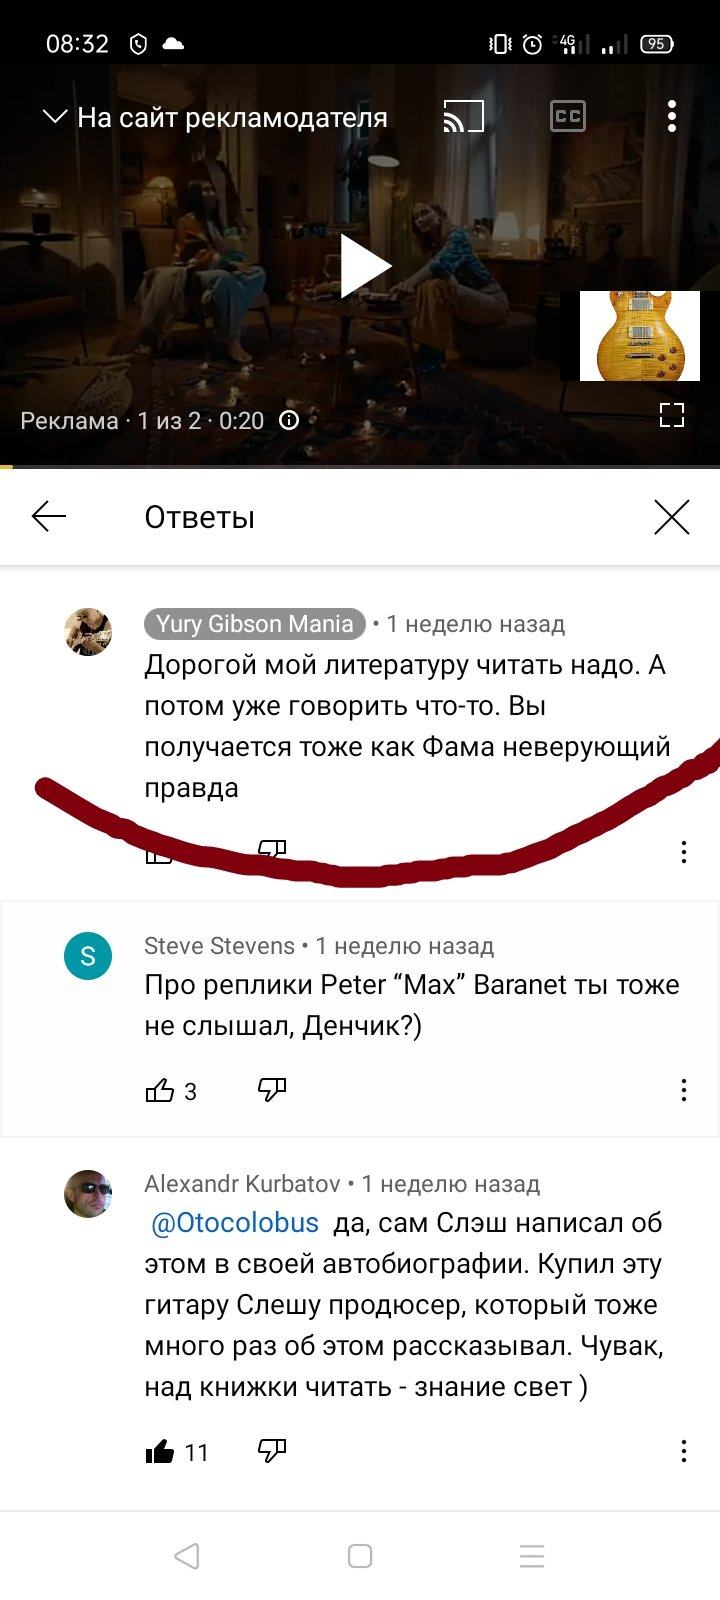The image size is (720, 1600).
Task: Open the advertiser site link
Action: pos(232,118)
